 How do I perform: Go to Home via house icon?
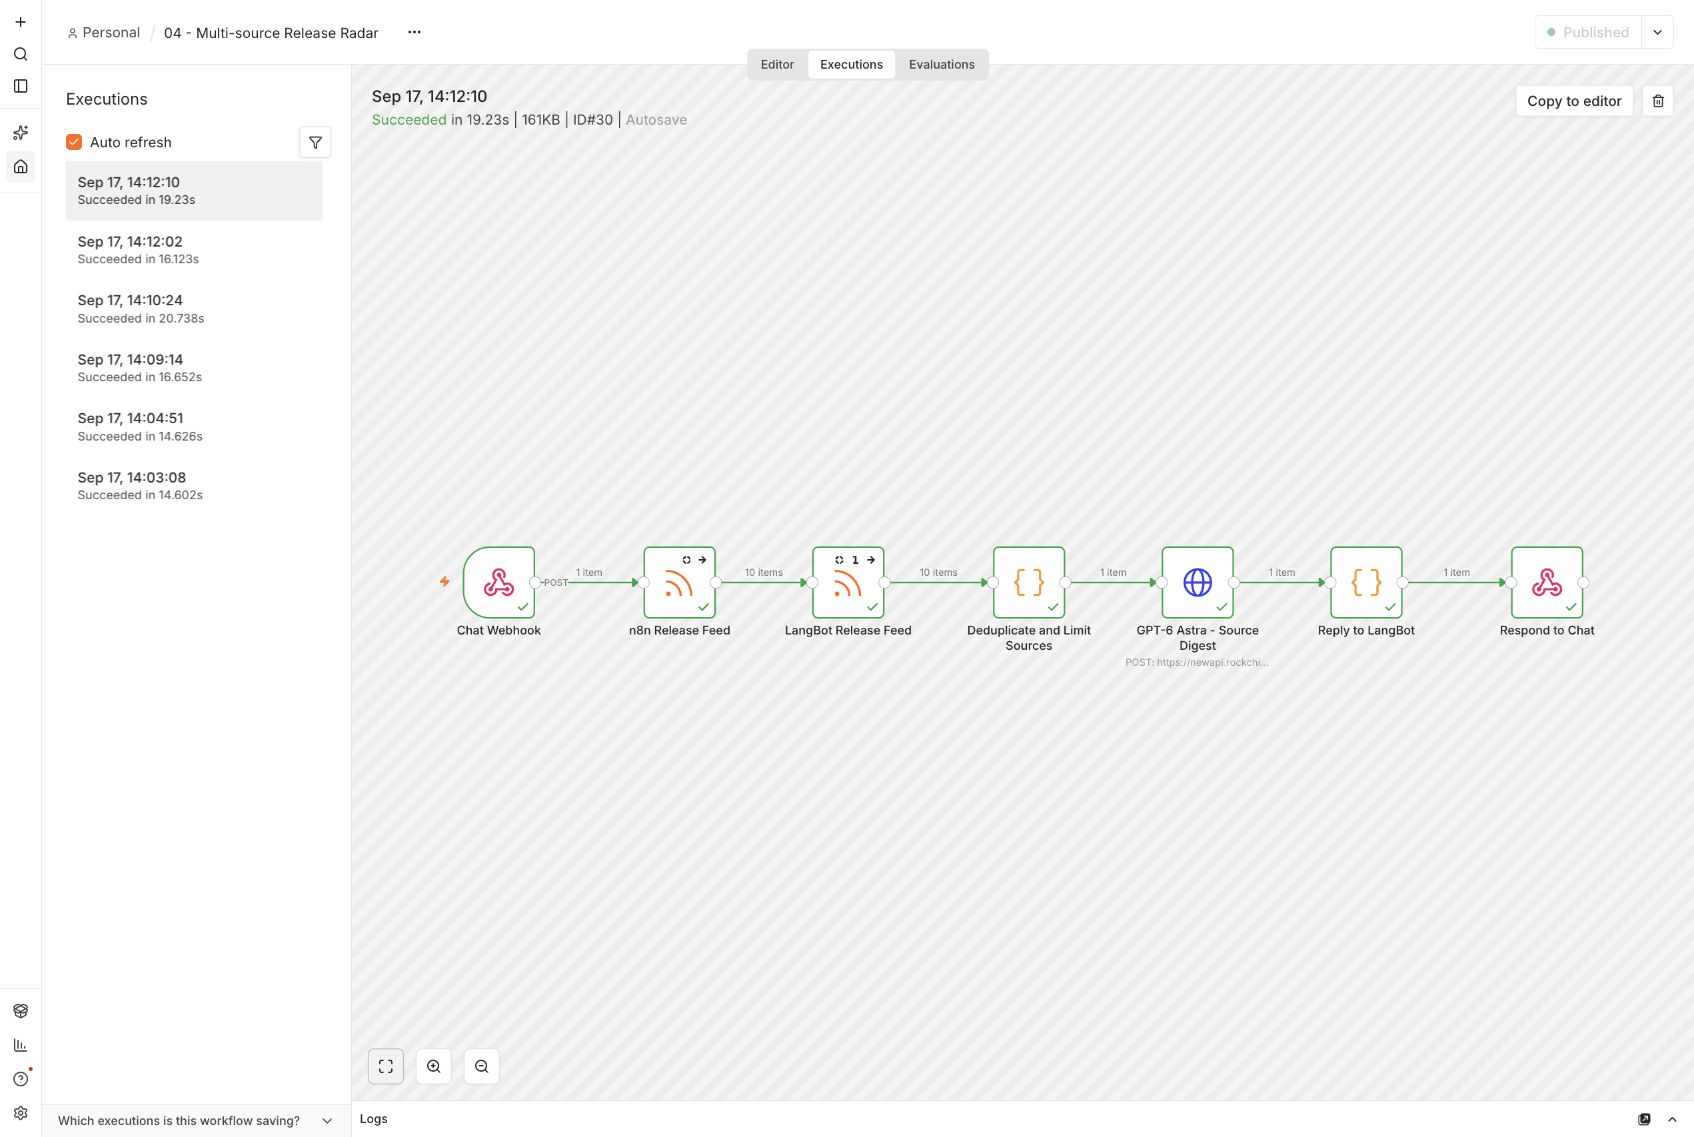20,166
